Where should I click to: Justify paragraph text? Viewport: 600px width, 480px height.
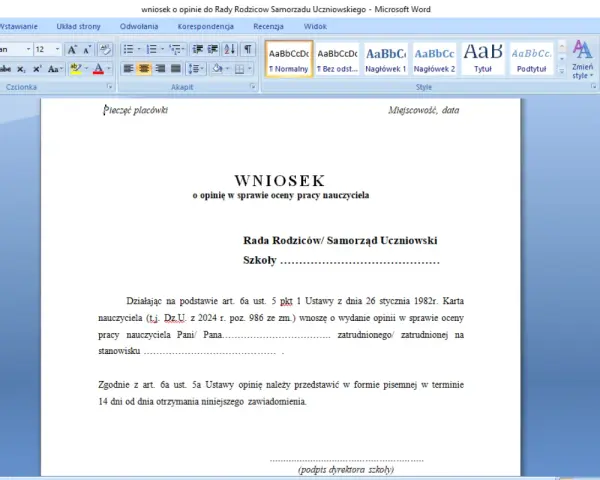coord(176,69)
